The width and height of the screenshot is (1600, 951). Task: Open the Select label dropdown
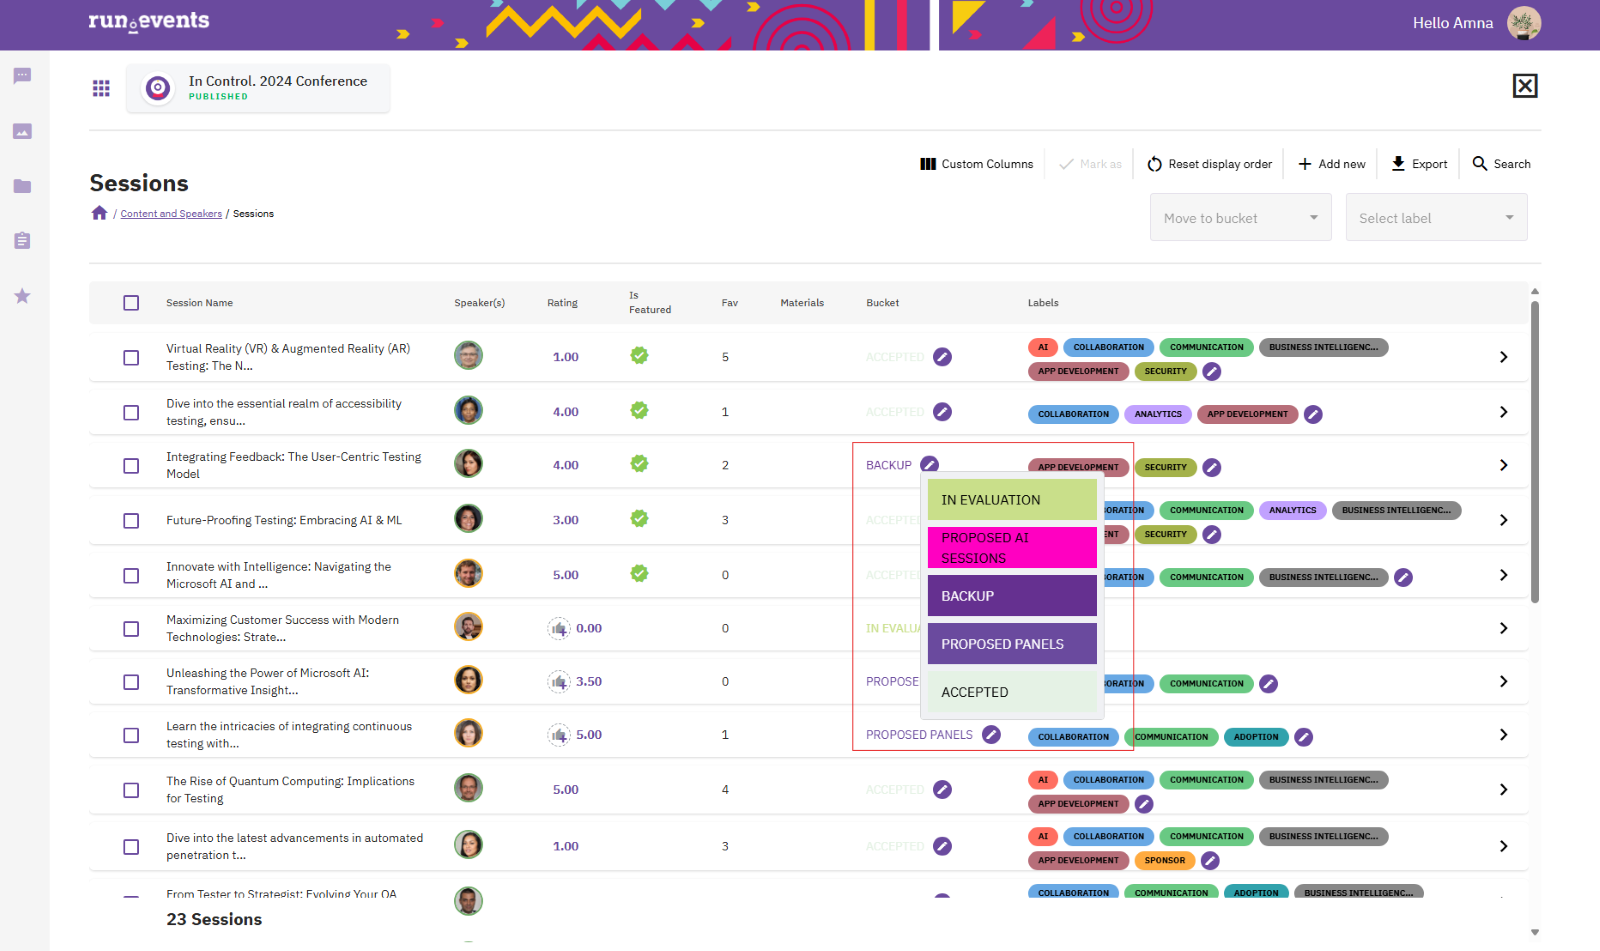(x=1436, y=218)
